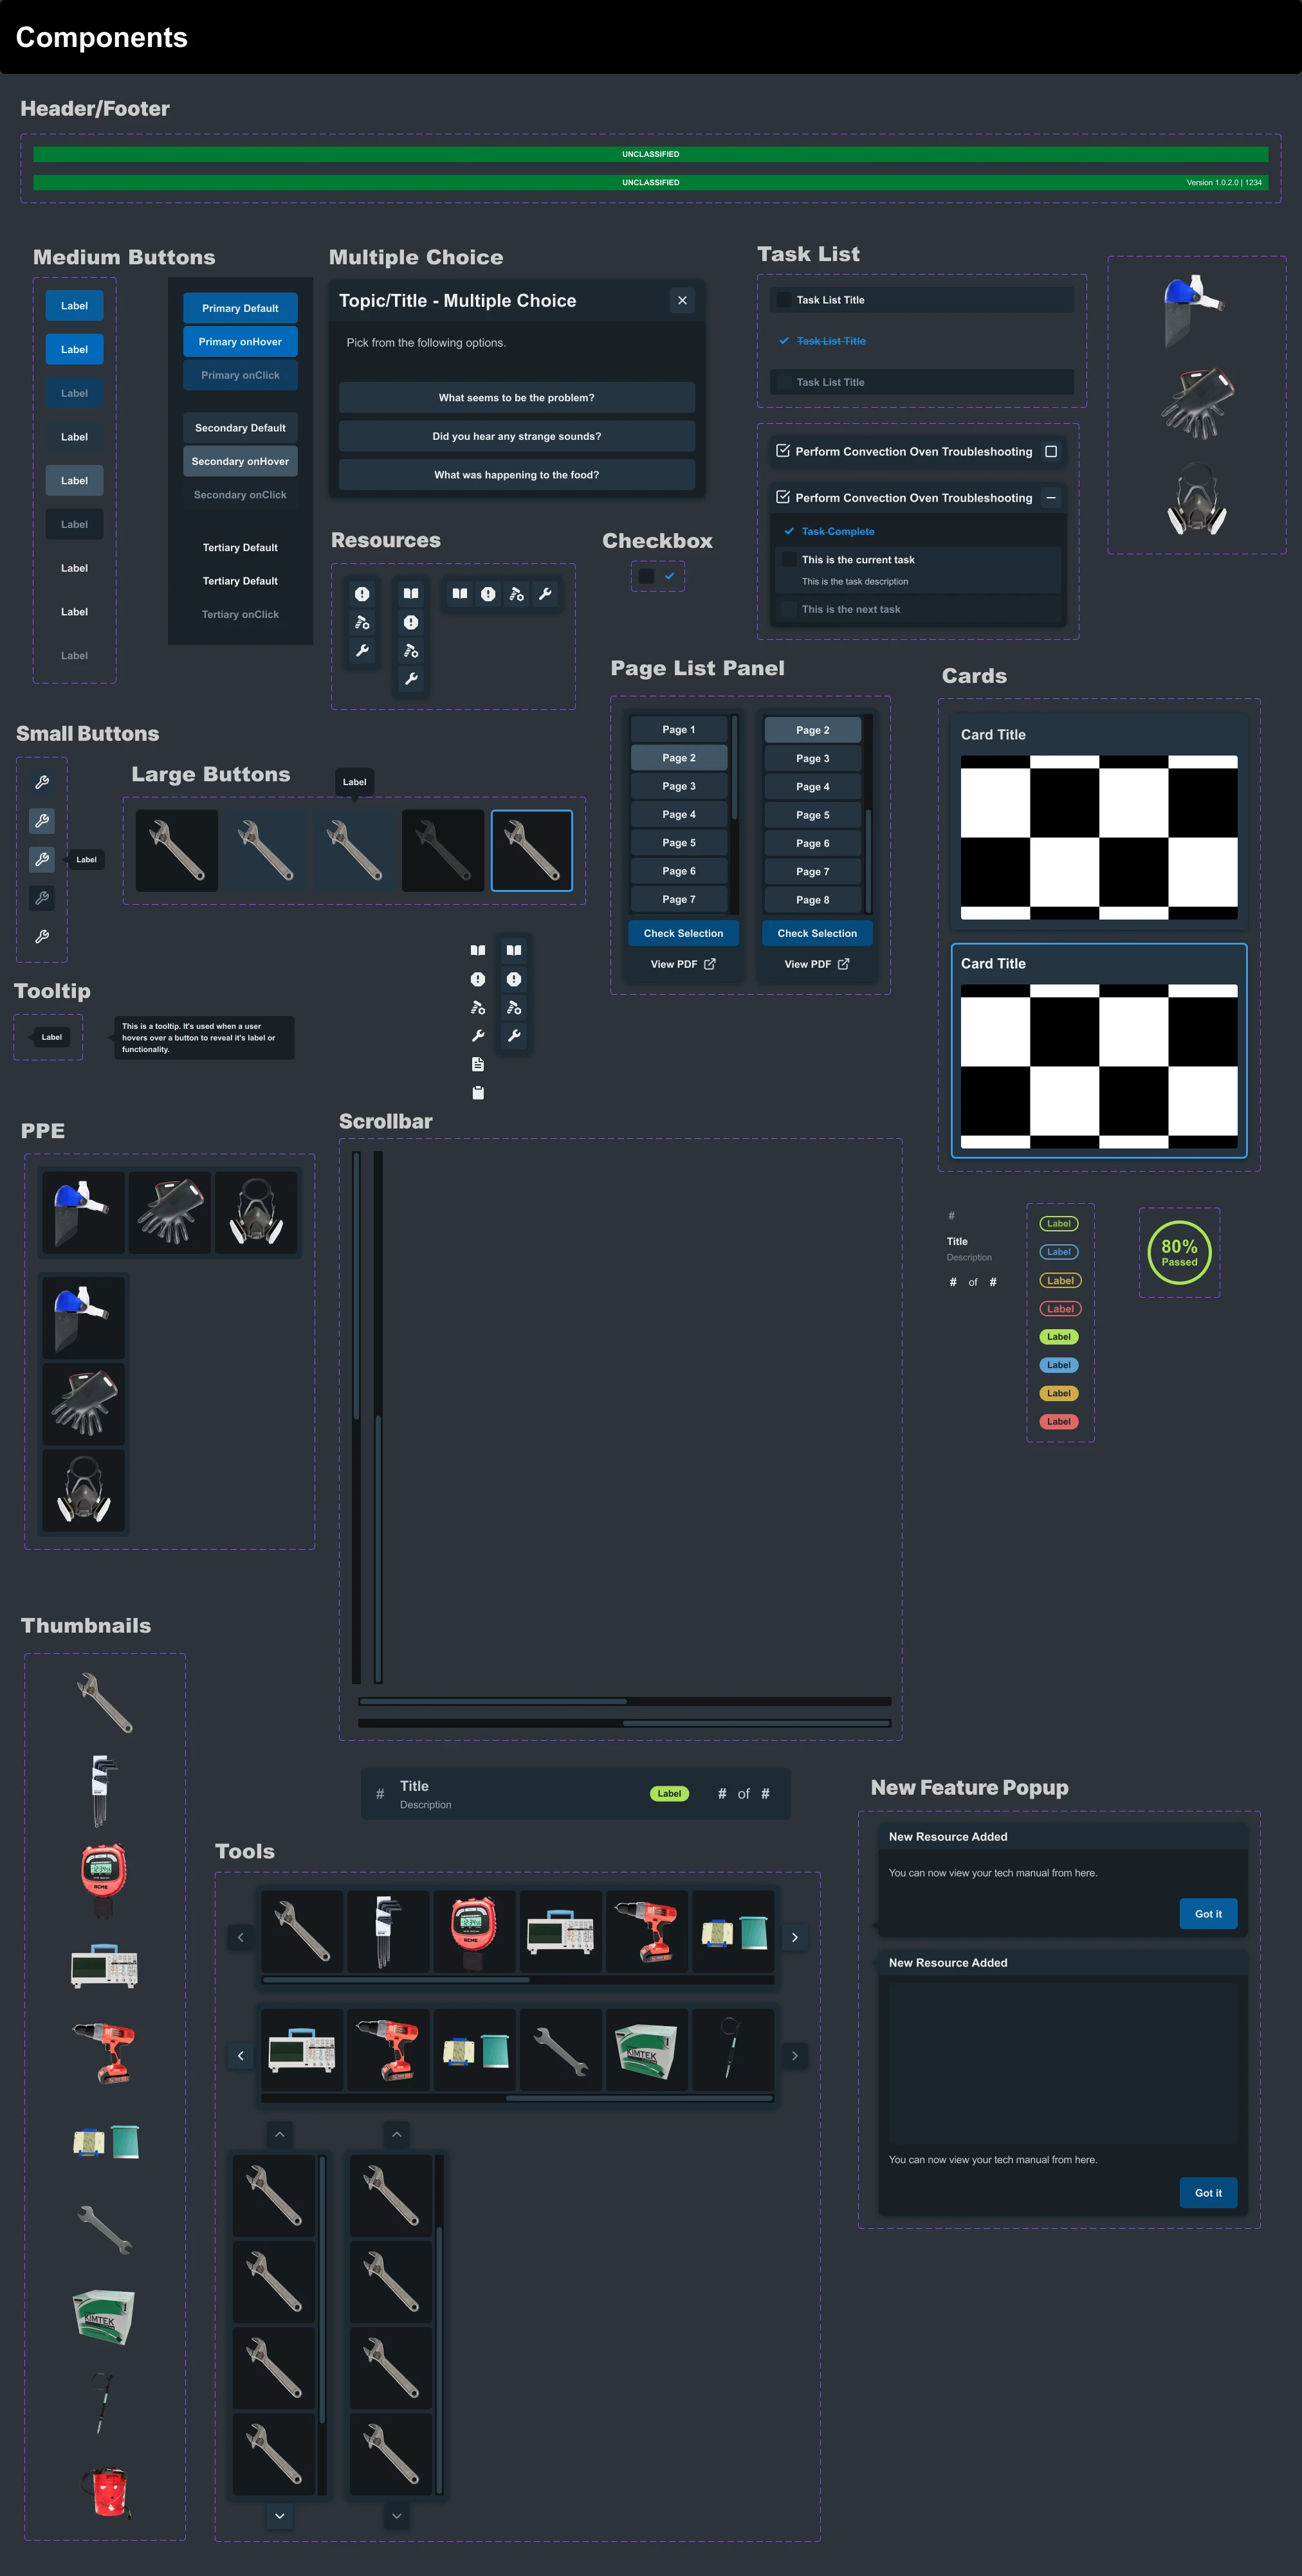Image resolution: width=1302 pixels, height=2576 pixels.
Task: Close the Multiple Choice dialog with X
Action: point(682,300)
